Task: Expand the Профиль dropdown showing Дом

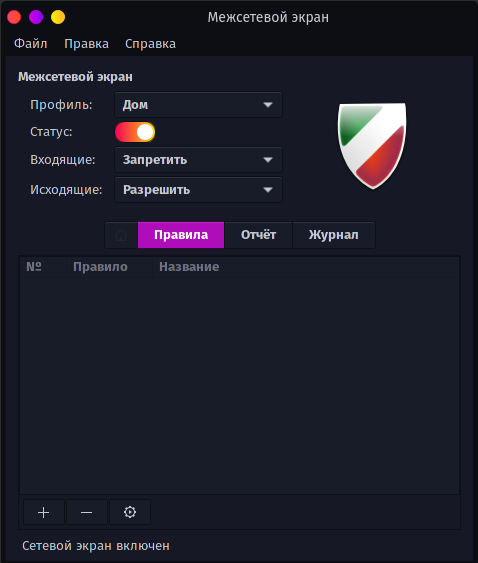Action: click(199, 105)
